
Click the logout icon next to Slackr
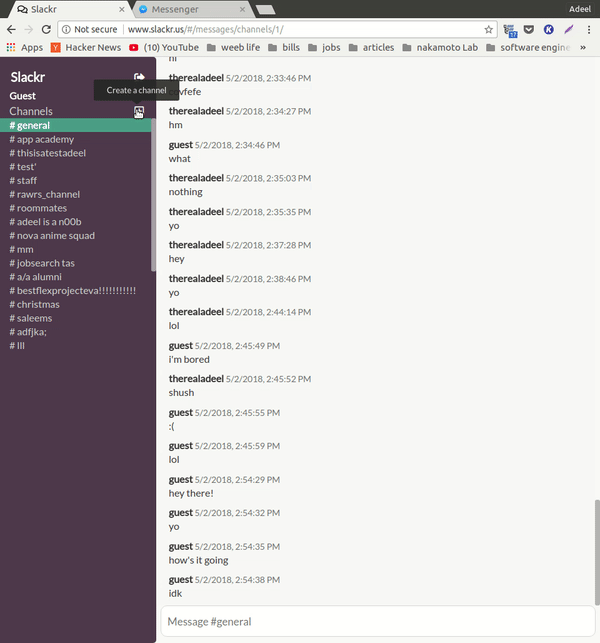[139, 77]
